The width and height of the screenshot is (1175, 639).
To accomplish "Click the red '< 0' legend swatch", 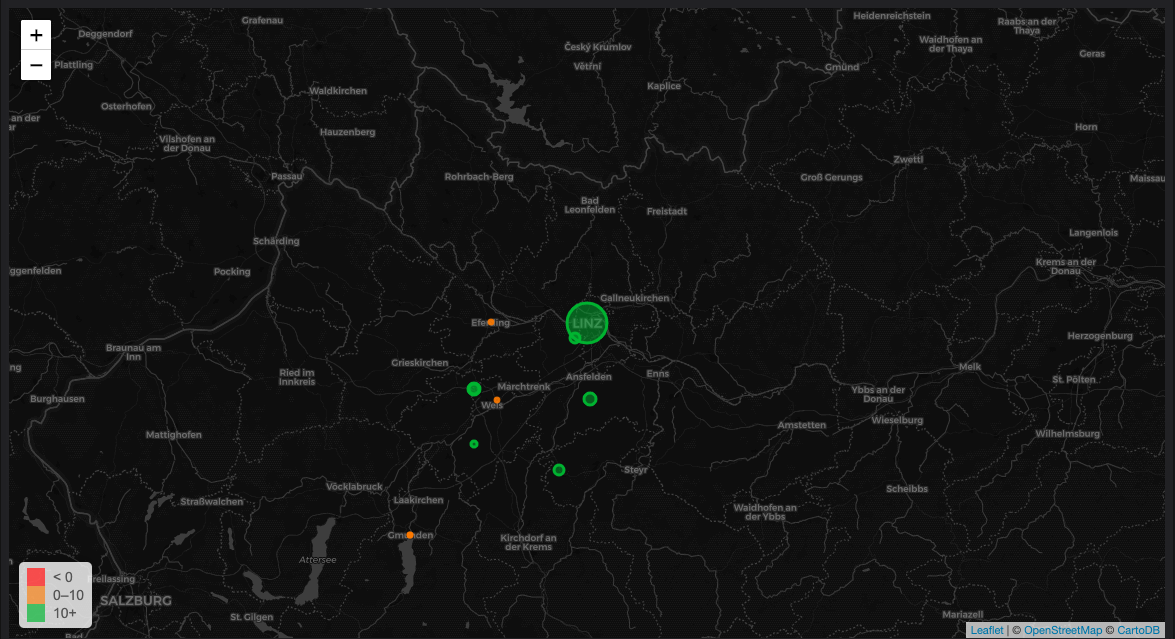I will click(36, 577).
